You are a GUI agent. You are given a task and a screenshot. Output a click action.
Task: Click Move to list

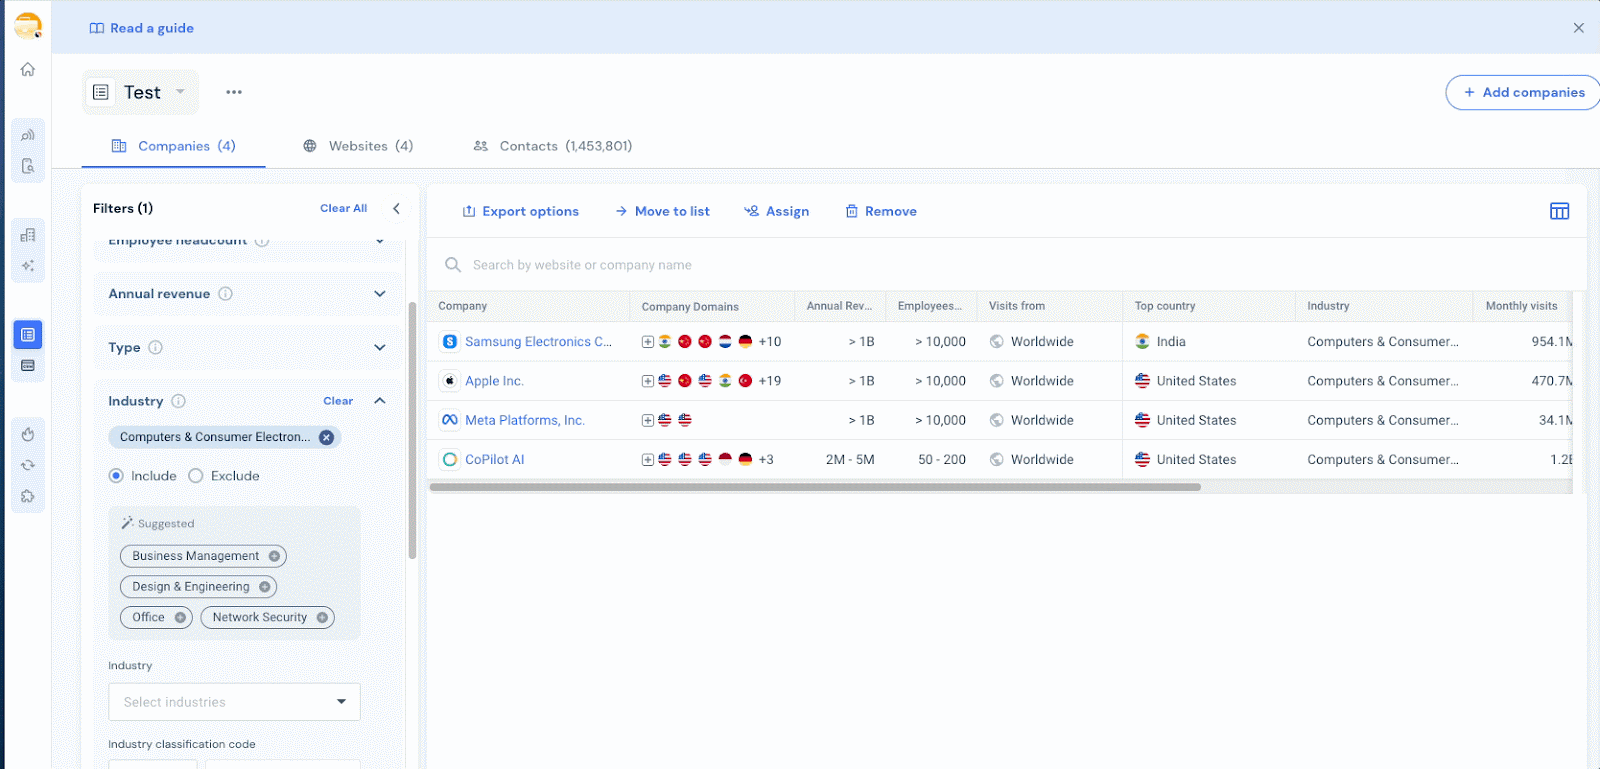tap(662, 211)
